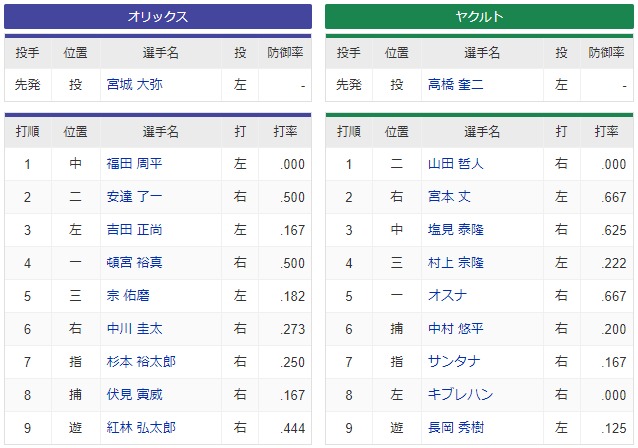This screenshot has width=638, height=448.
Task: Open player 中村 悠平 profile
Action: pyautogui.click(x=455, y=329)
